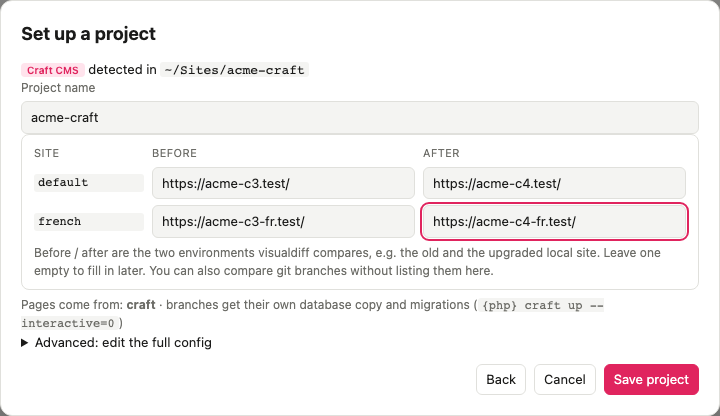Click the Set up a project heading
Screen dimensions: 720x416
pos(89,34)
